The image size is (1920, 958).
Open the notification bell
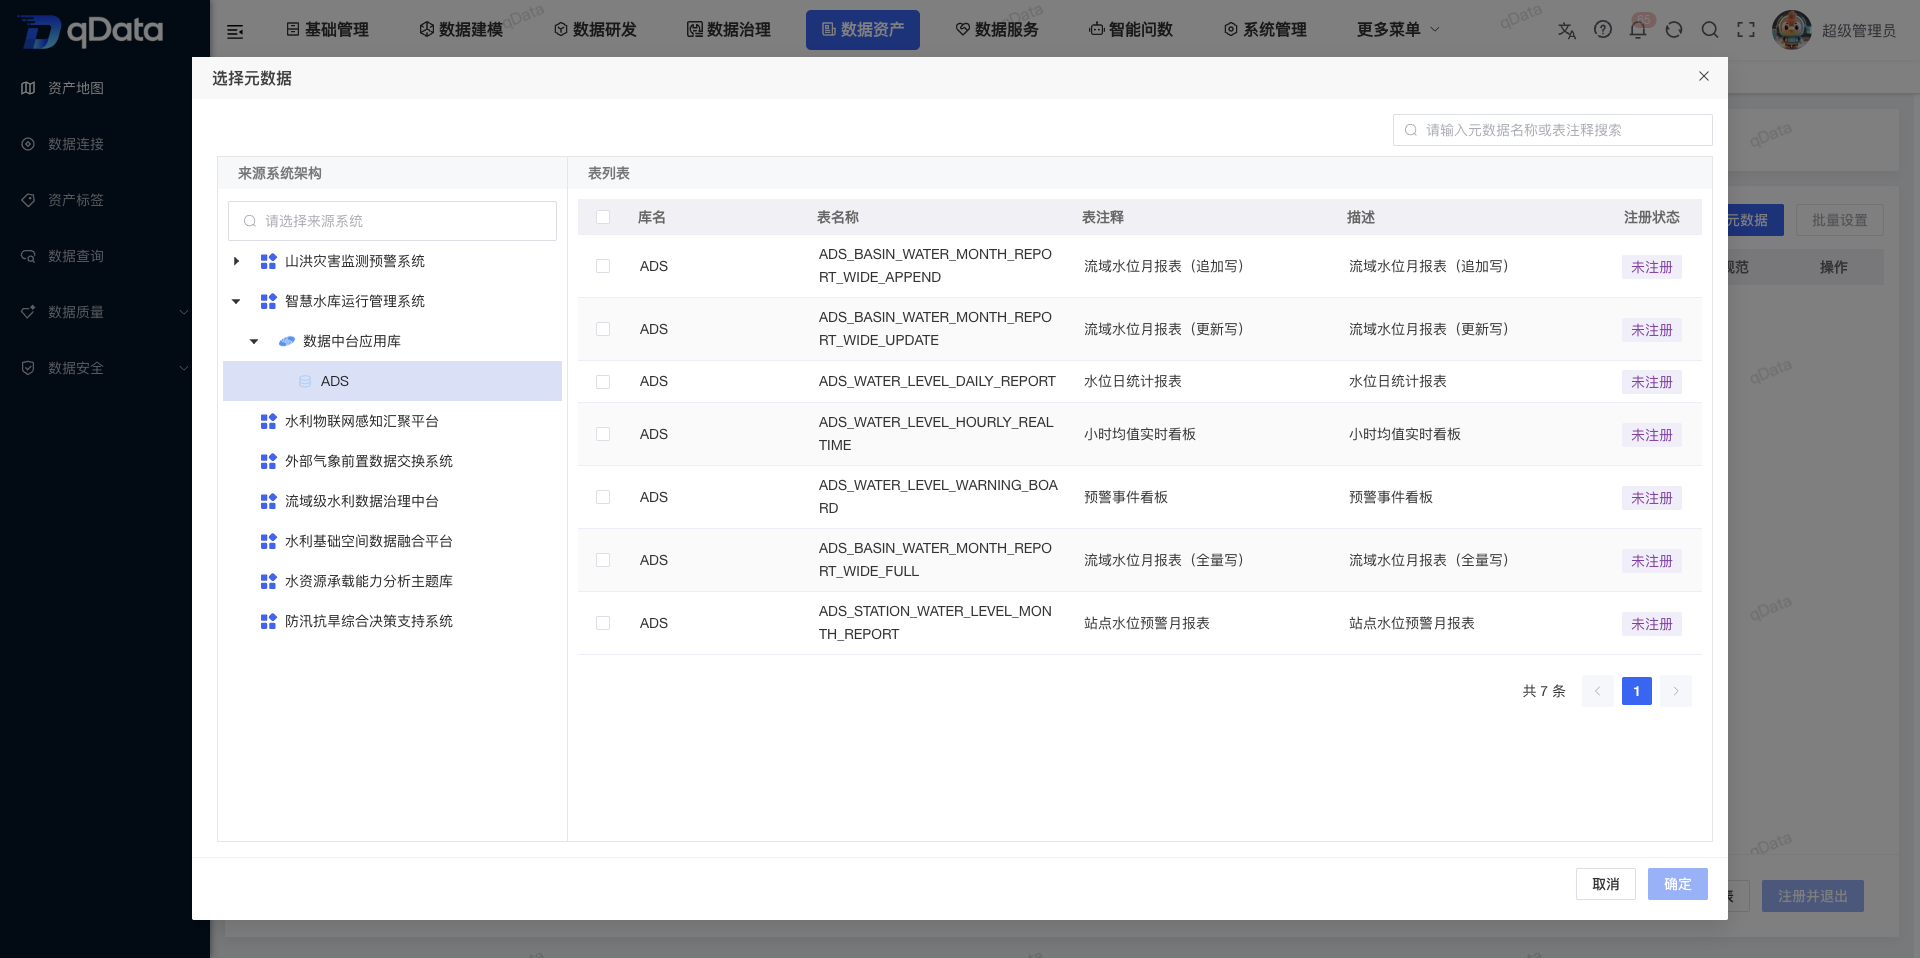(1638, 30)
